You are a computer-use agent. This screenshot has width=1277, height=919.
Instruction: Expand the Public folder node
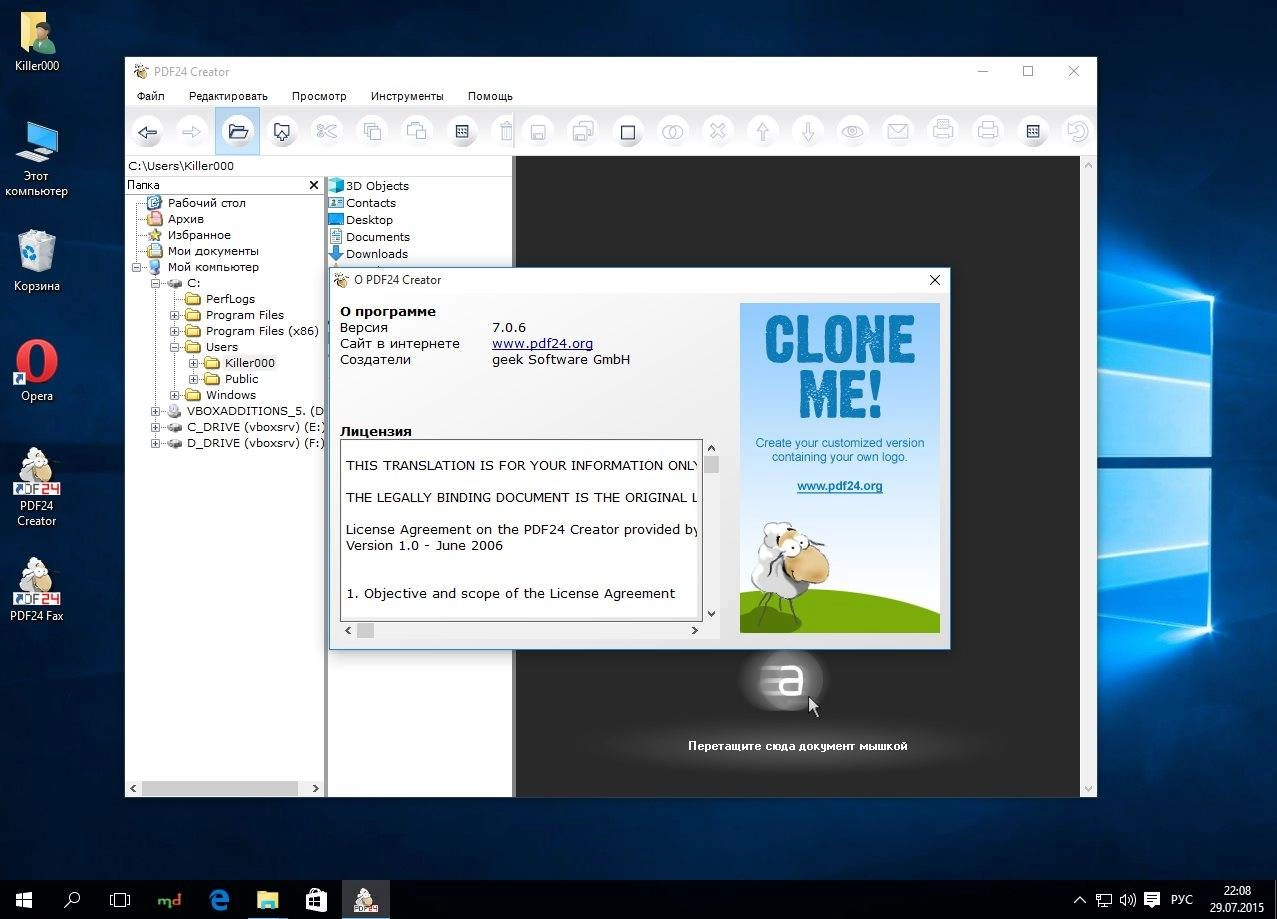194,379
